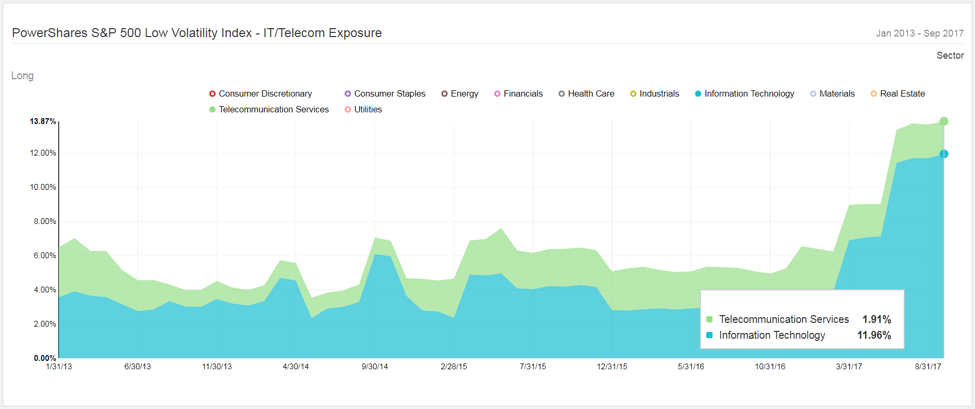Hide Information Technology legend series
Screen dimensions: 975x409
click(x=744, y=94)
